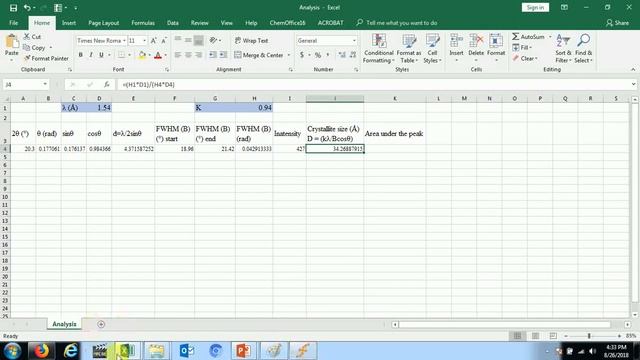Open Format as Table gallery
Image resolution: width=640 pixels, height=360 pixels.
(x=409, y=48)
